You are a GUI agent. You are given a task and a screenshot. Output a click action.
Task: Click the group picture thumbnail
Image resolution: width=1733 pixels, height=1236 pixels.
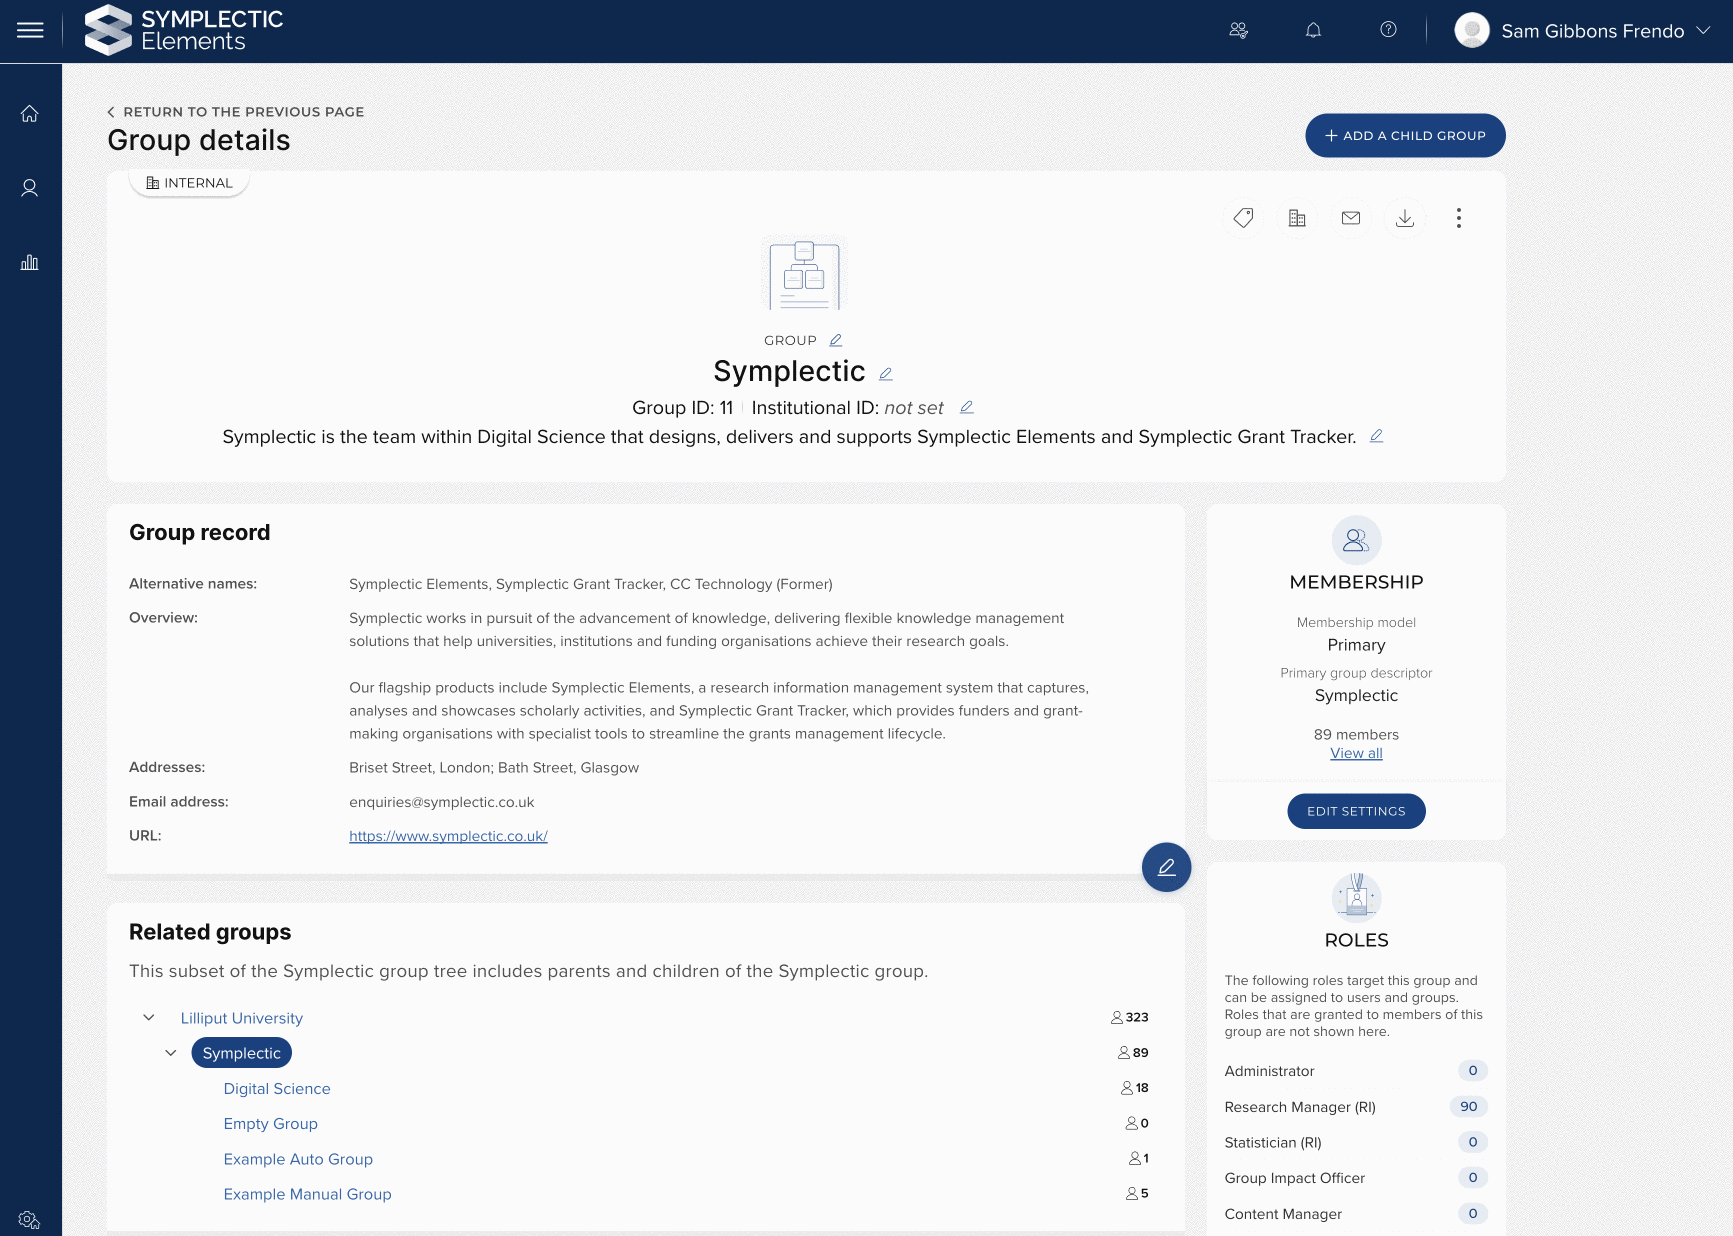pos(804,274)
